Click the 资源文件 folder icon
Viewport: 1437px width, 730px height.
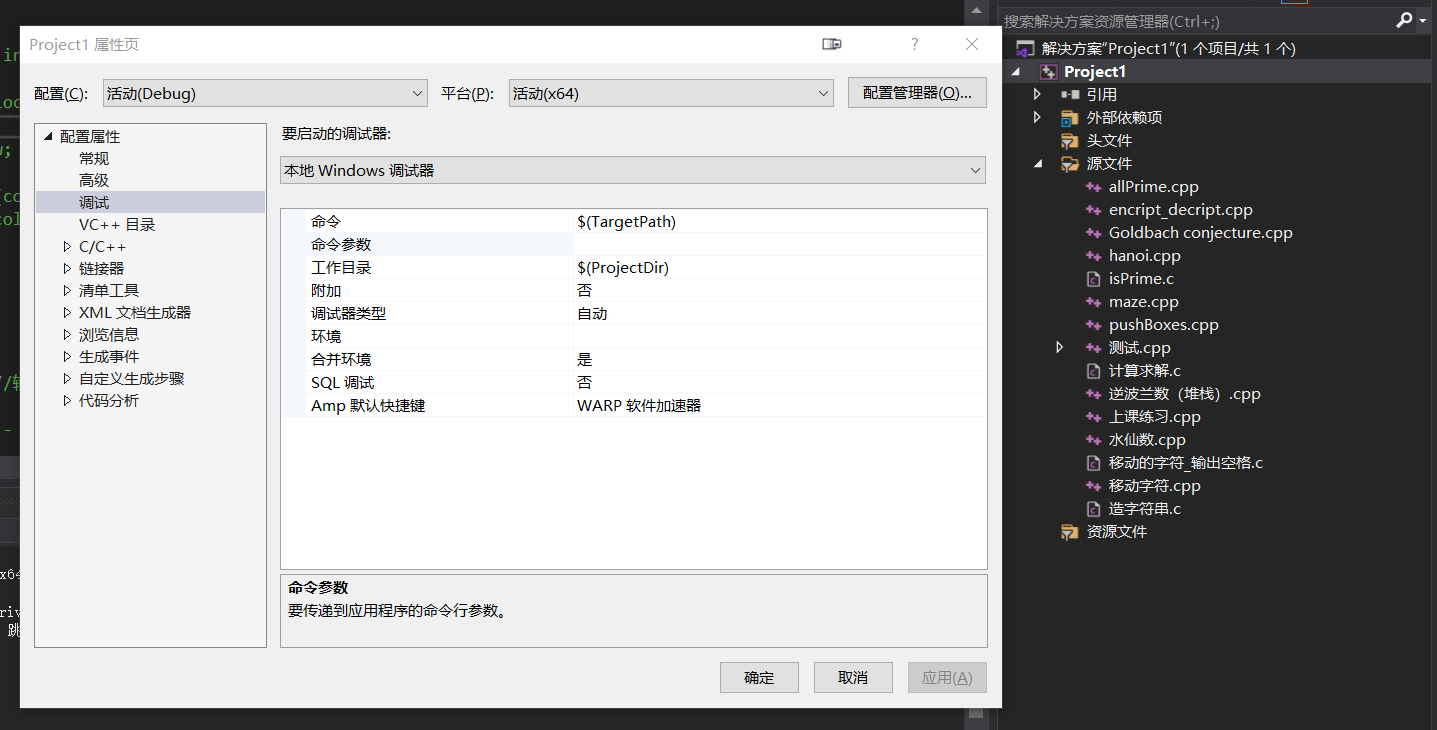[x=1070, y=532]
